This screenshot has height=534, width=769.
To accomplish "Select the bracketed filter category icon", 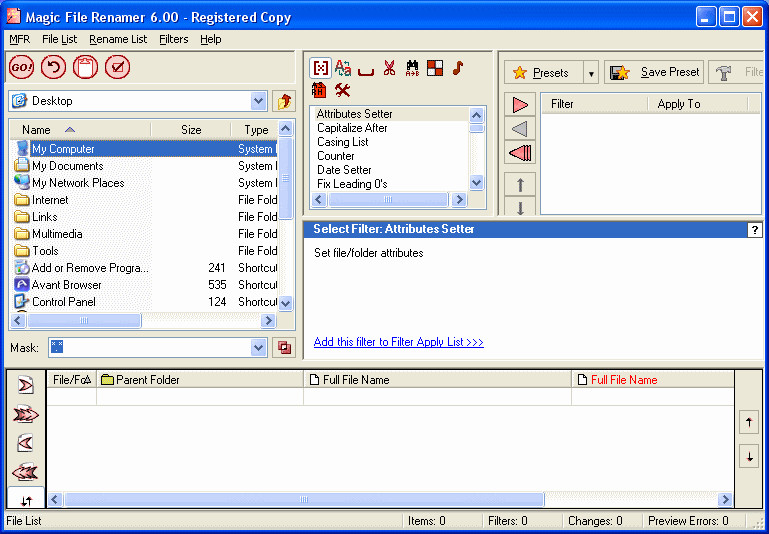I will pyautogui.click(x=320, y=68).
